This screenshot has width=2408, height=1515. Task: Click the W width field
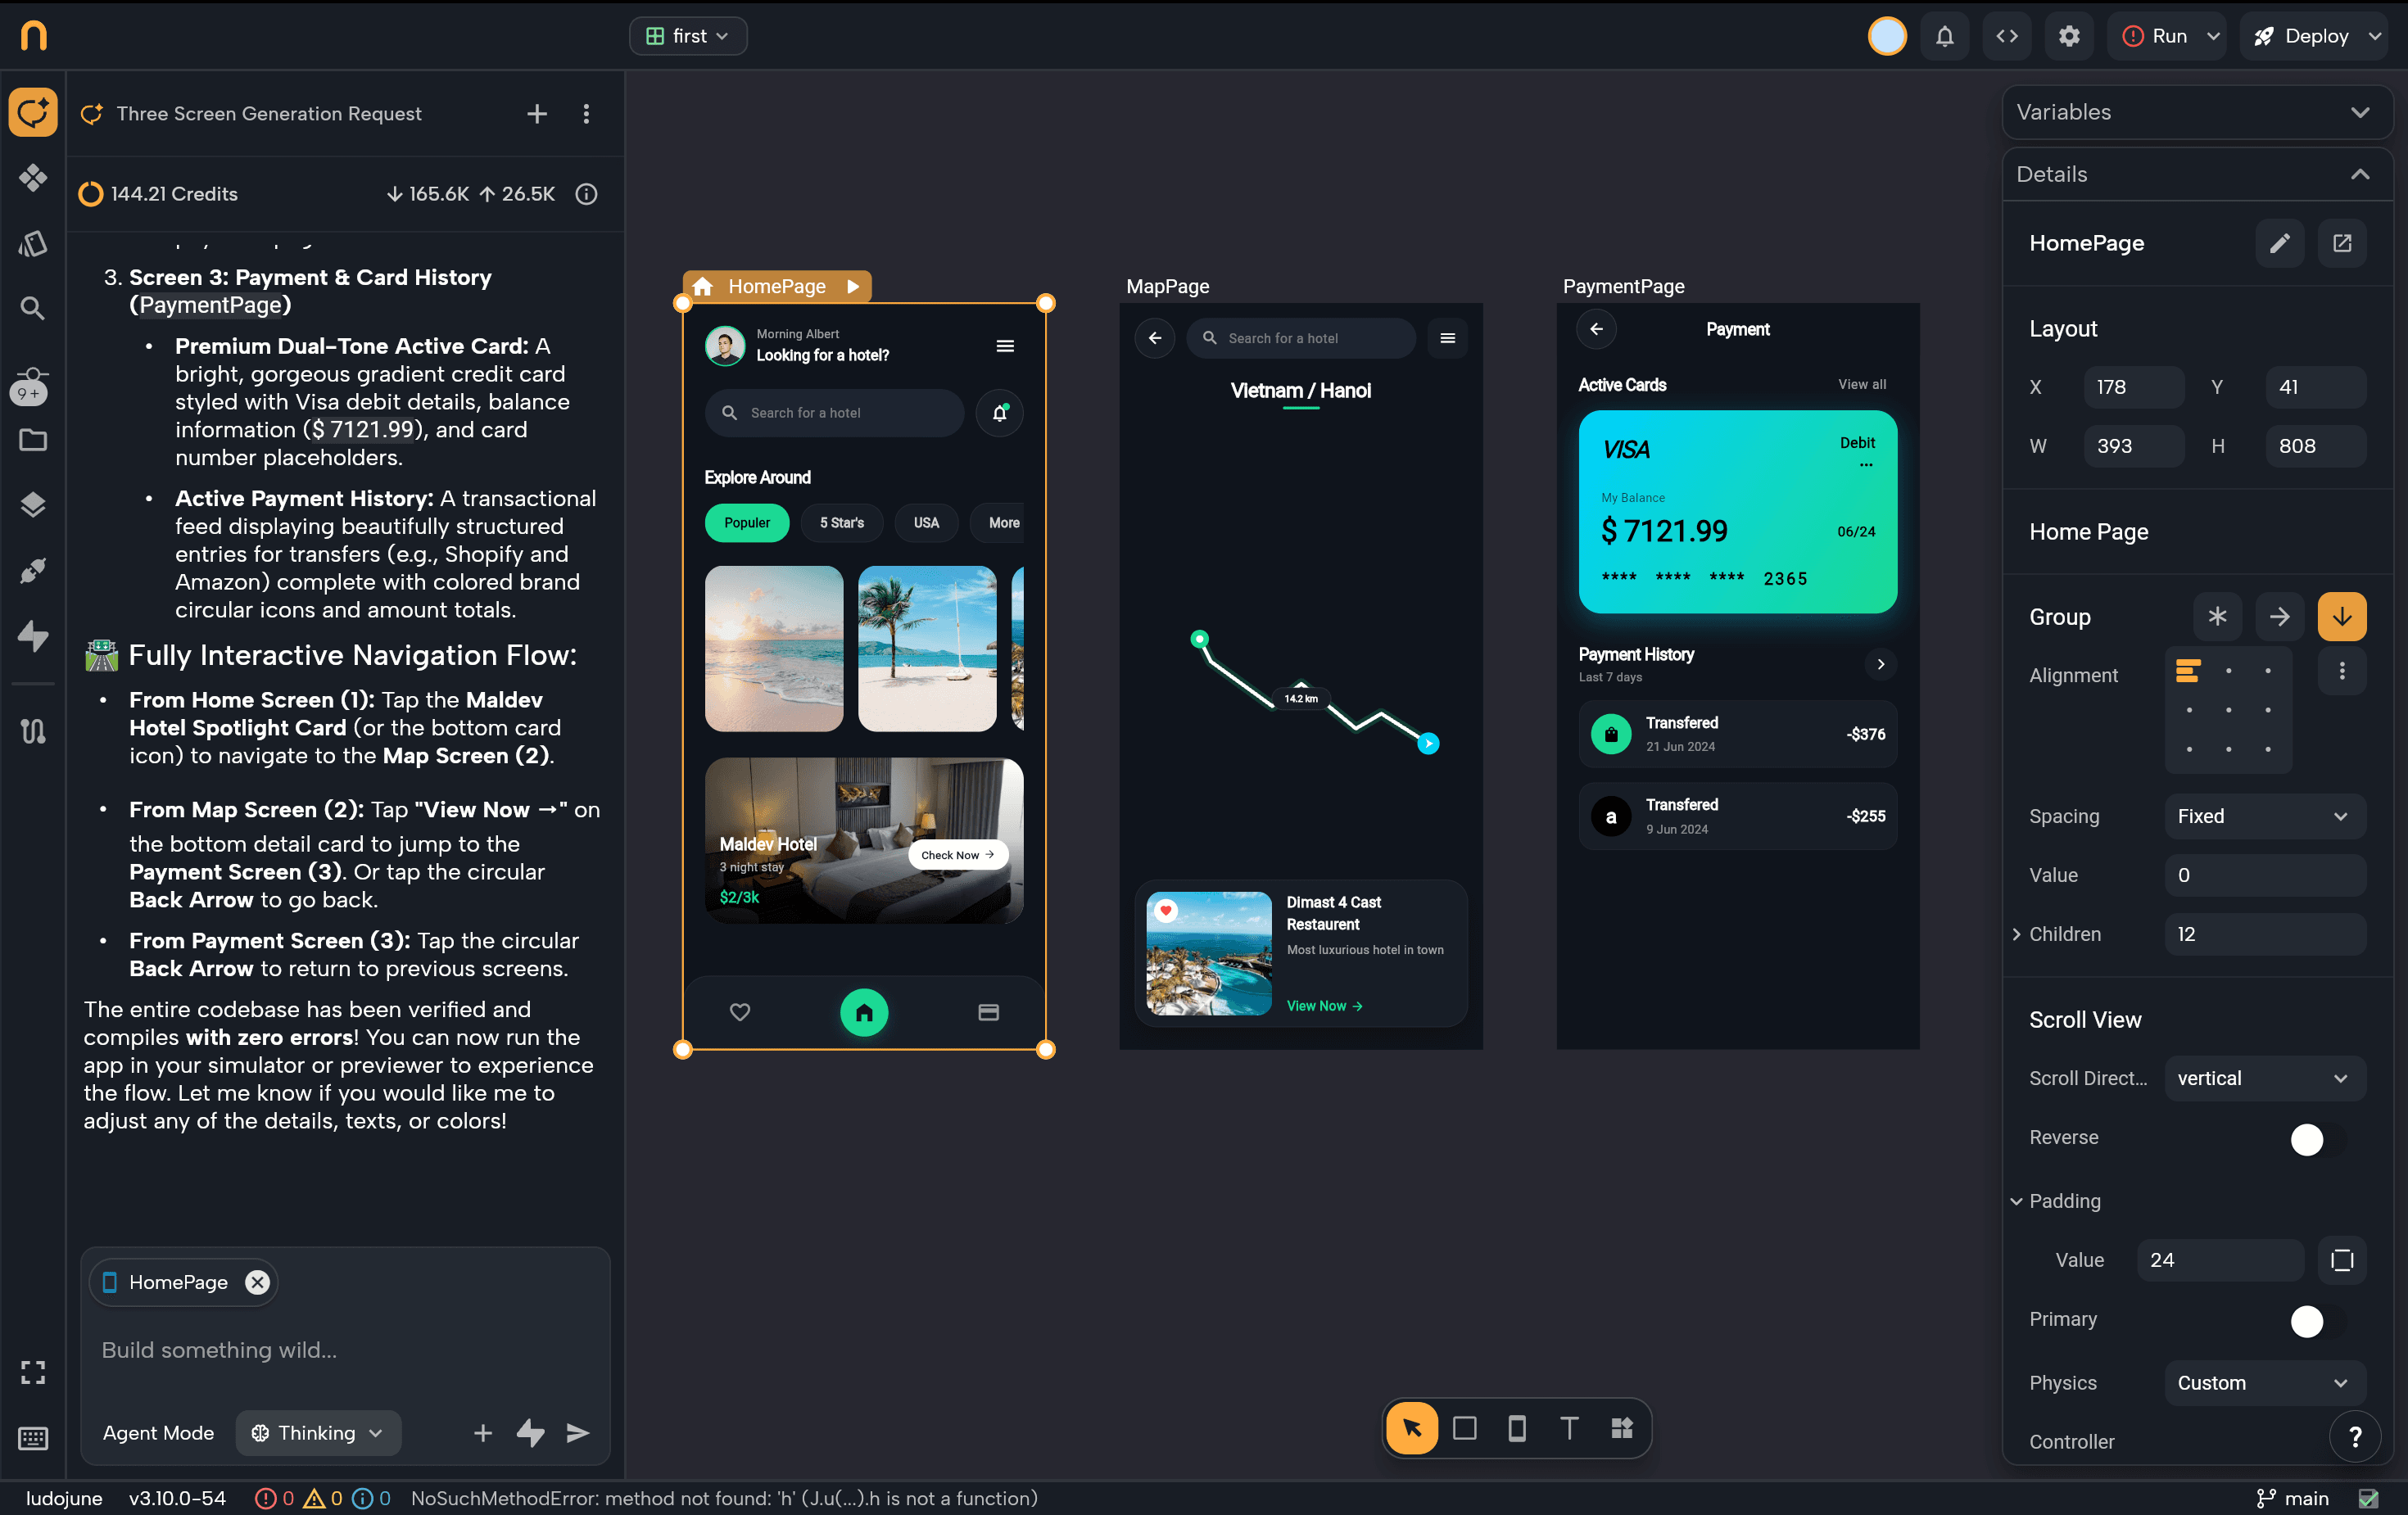[2134, 446]
